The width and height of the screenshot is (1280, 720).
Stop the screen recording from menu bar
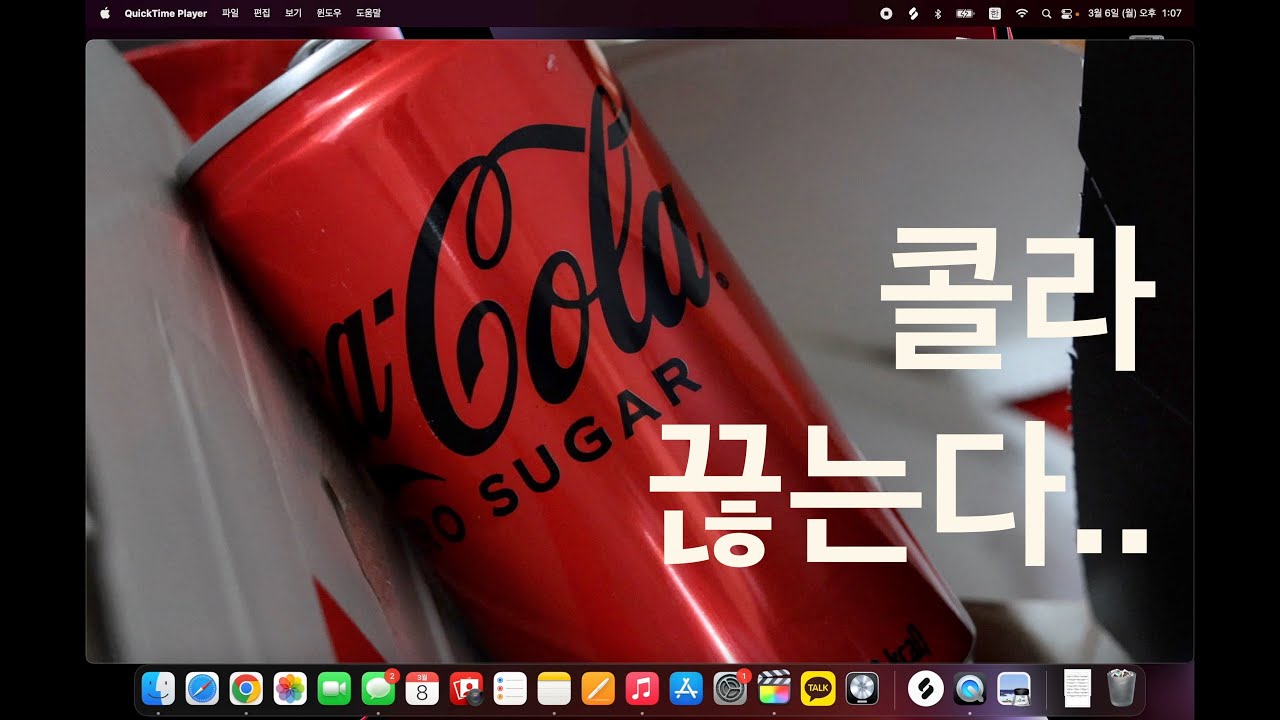pyautogui.click(x=886, y=14)
